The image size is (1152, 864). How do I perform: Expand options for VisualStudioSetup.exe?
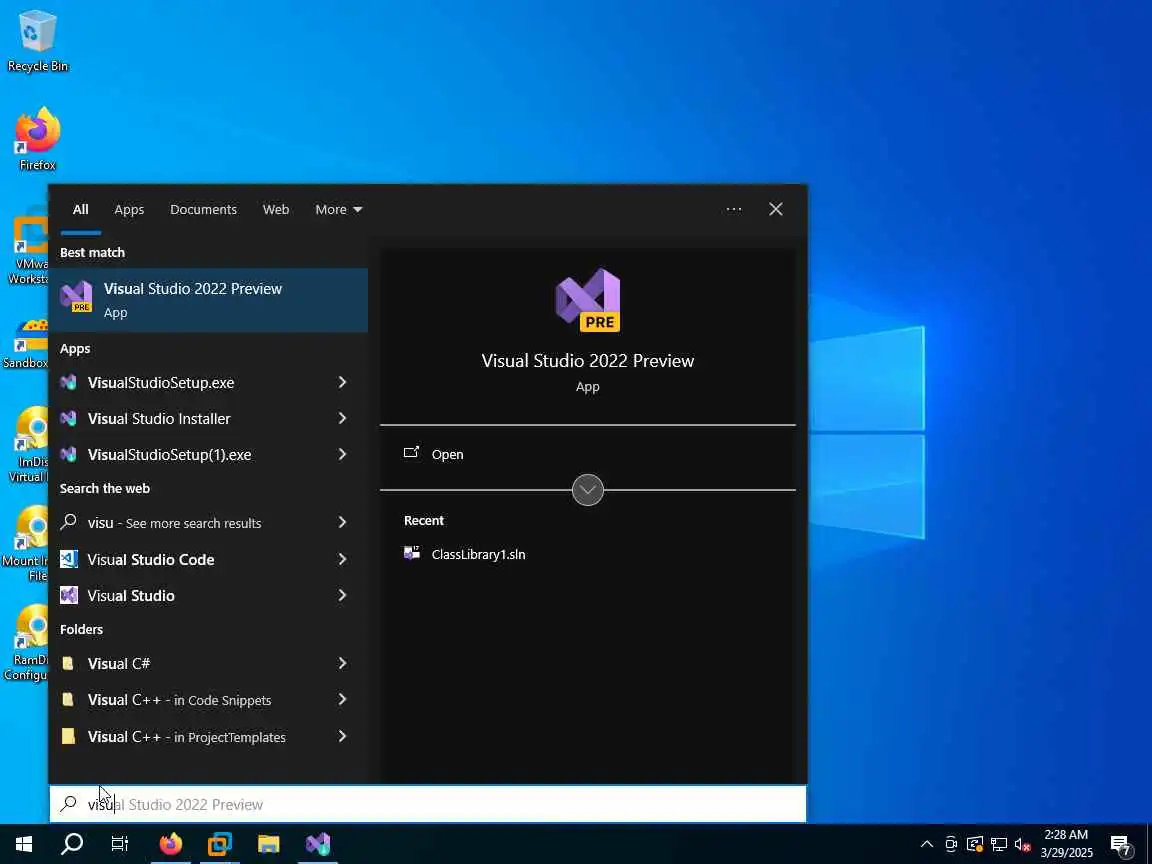tap(342, 382)
